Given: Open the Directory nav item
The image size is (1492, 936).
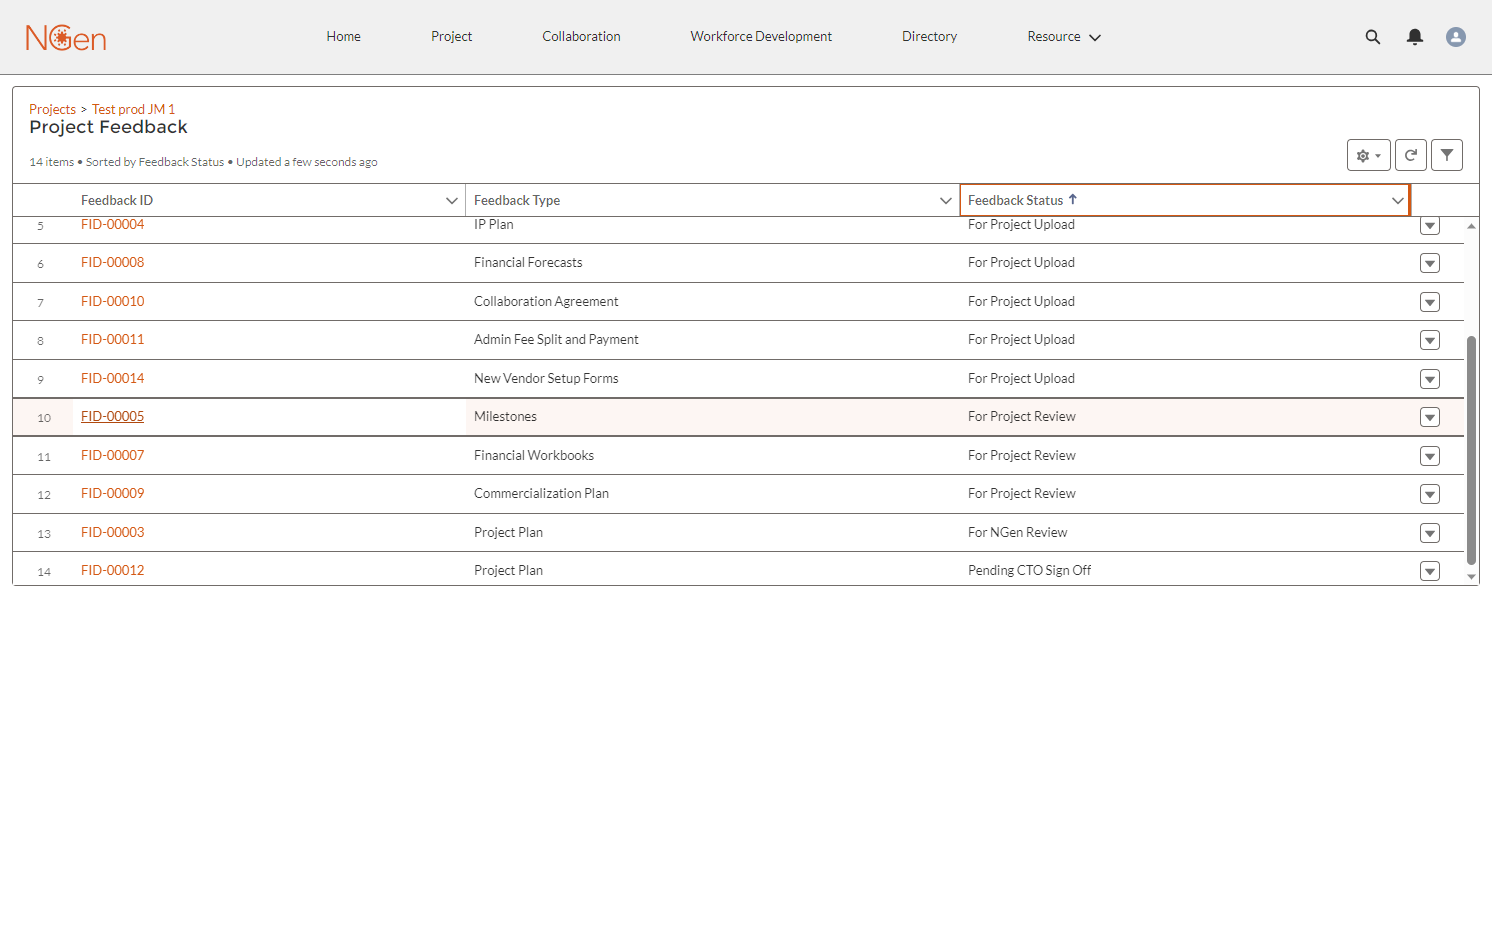Looking at the screenshot, I should [929, 37].
